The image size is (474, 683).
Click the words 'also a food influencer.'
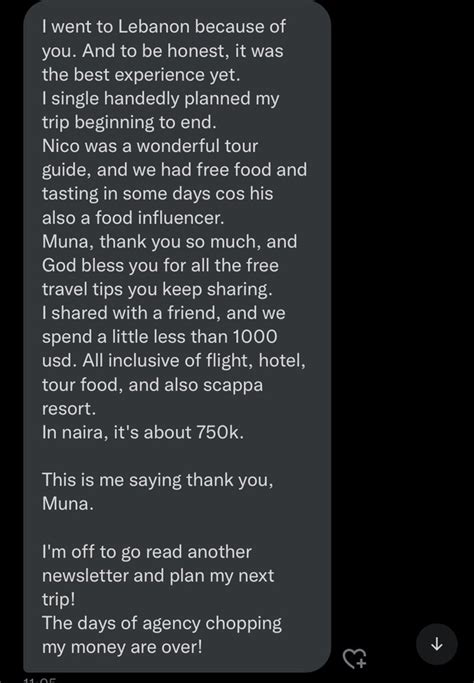pyautogui.click(x=133, y=217)
